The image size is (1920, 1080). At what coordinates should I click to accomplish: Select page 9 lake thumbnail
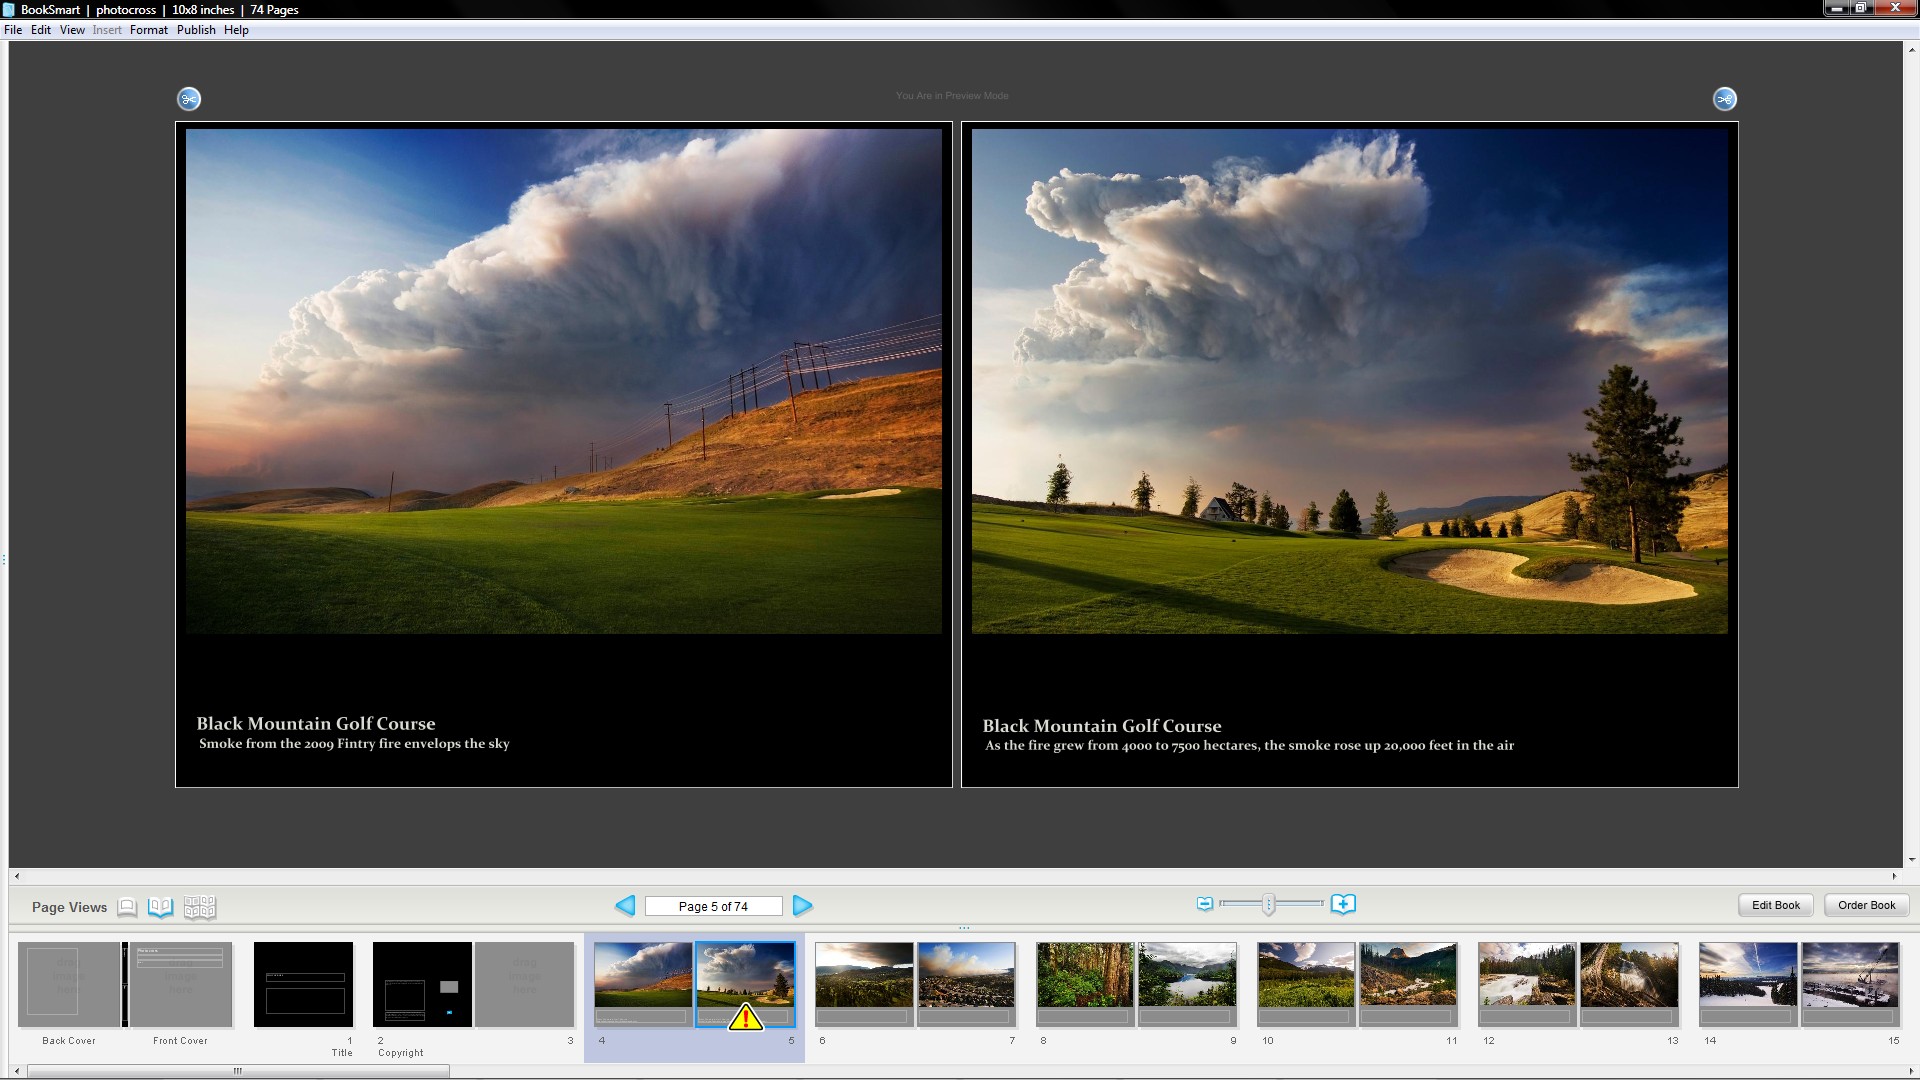1187,984
